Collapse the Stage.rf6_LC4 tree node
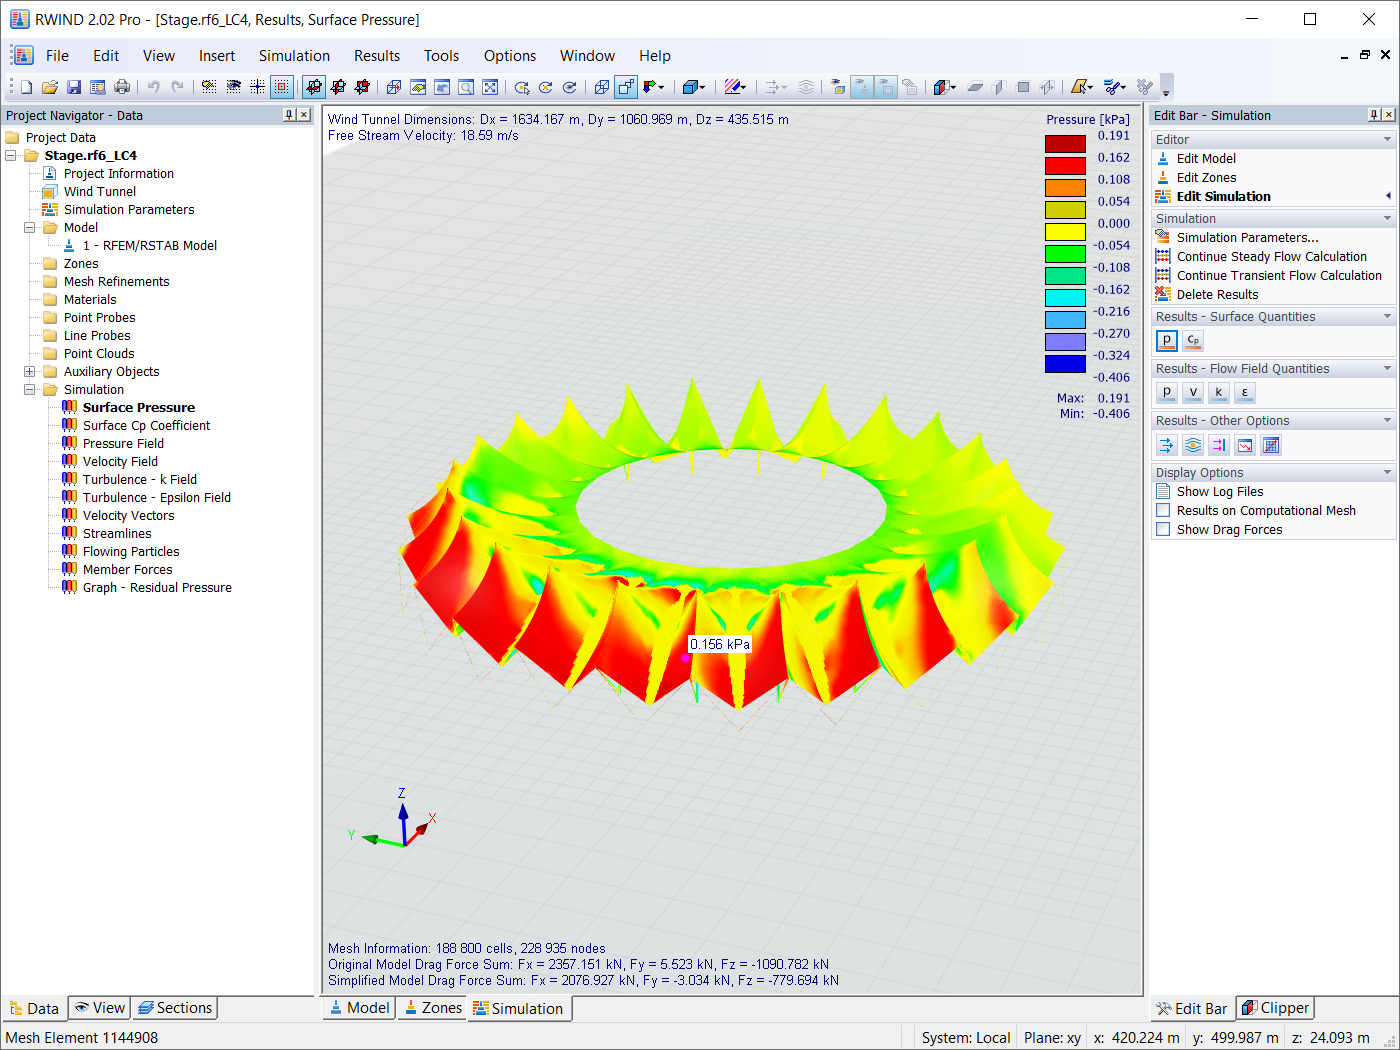The width and height of the screenshot is (1400, 1050). point(11,155)
